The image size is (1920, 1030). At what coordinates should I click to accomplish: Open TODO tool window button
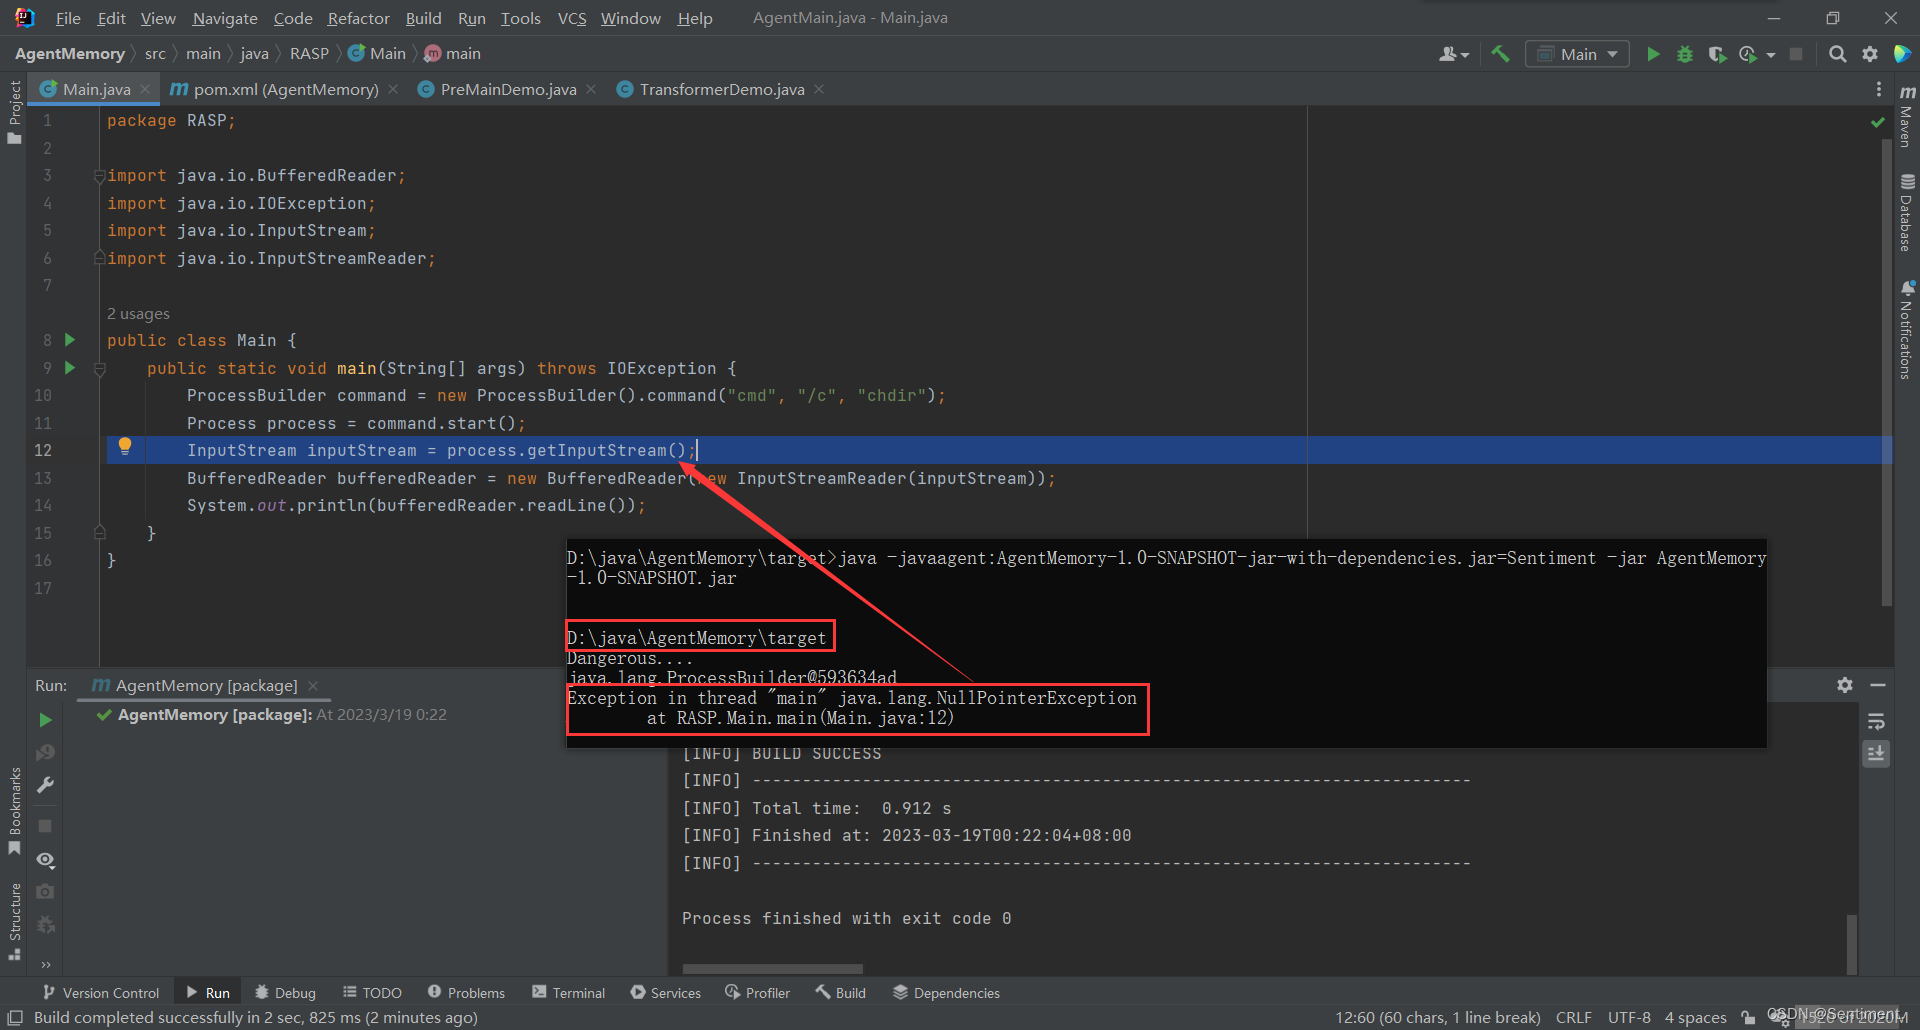pos(372,992)
